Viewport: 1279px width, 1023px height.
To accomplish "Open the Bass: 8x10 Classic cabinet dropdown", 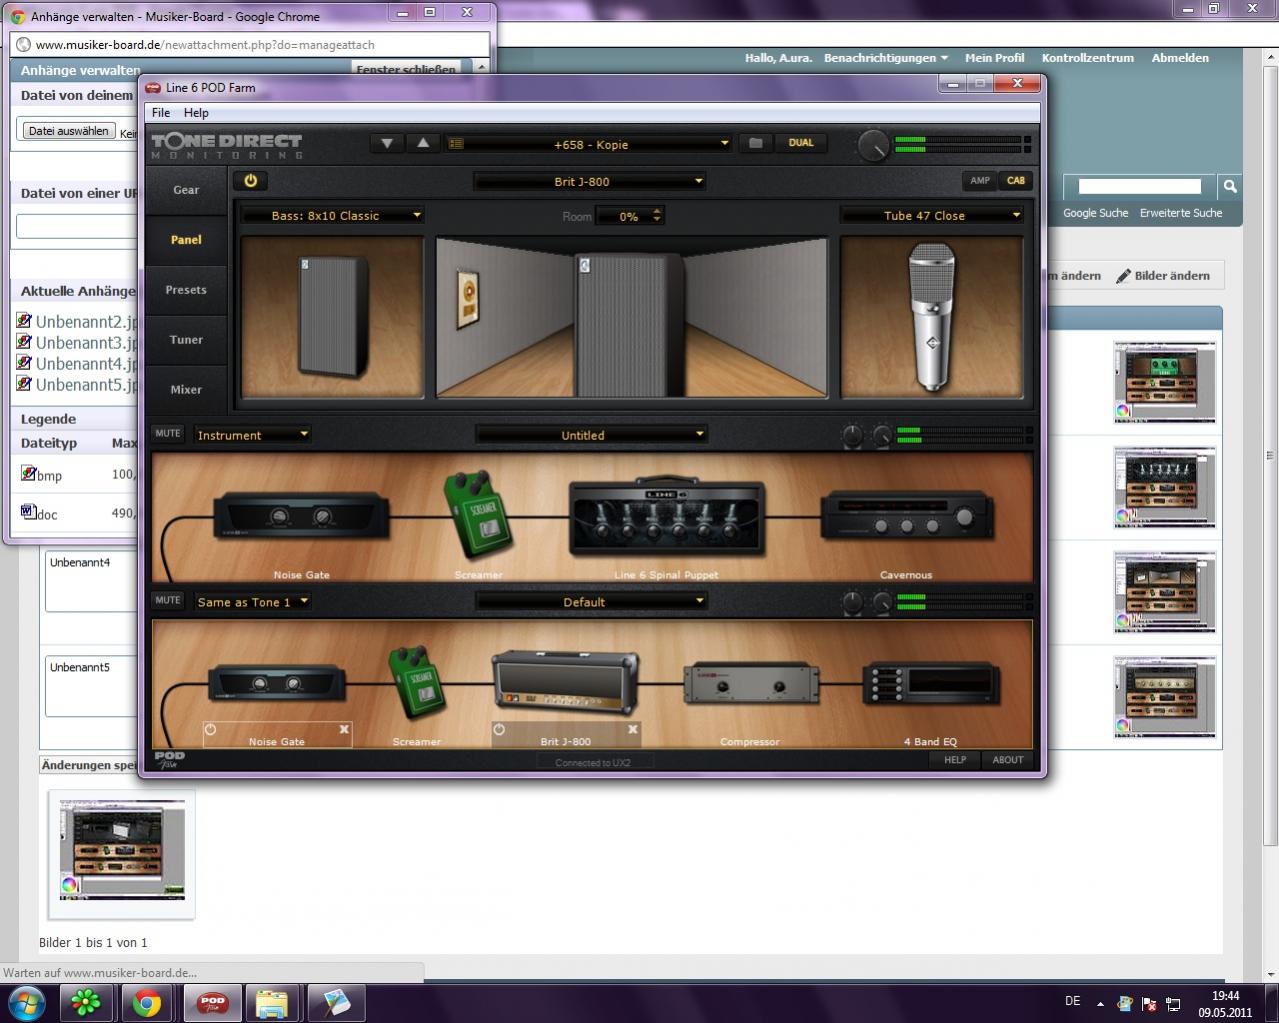I will point(332,215).
